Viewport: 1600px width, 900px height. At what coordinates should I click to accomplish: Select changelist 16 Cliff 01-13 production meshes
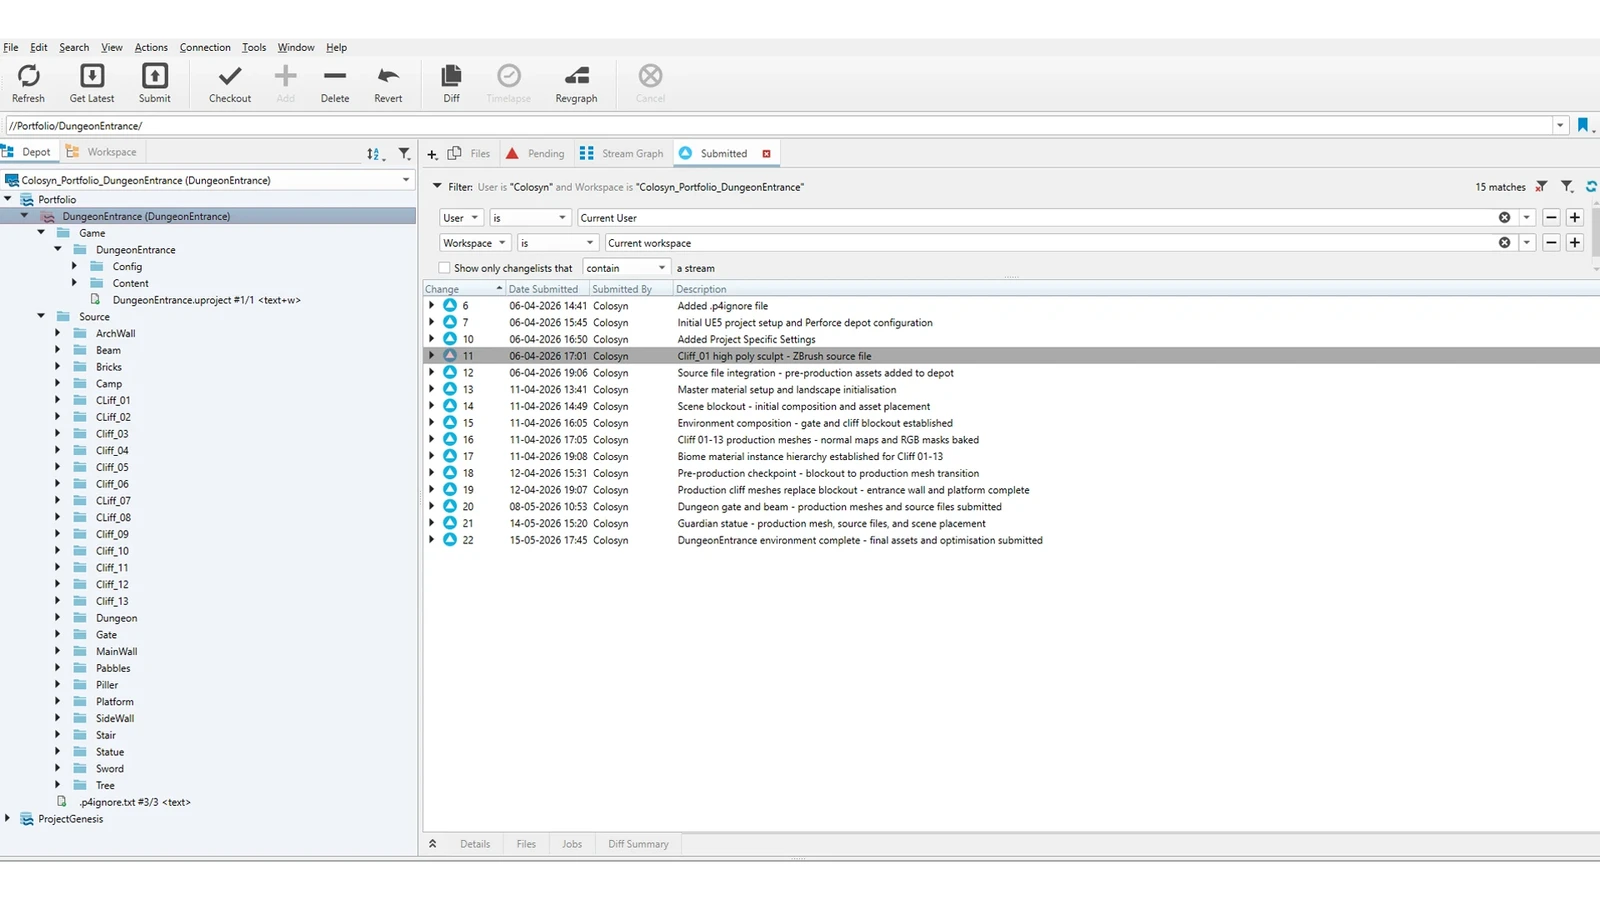point(1011,440)
